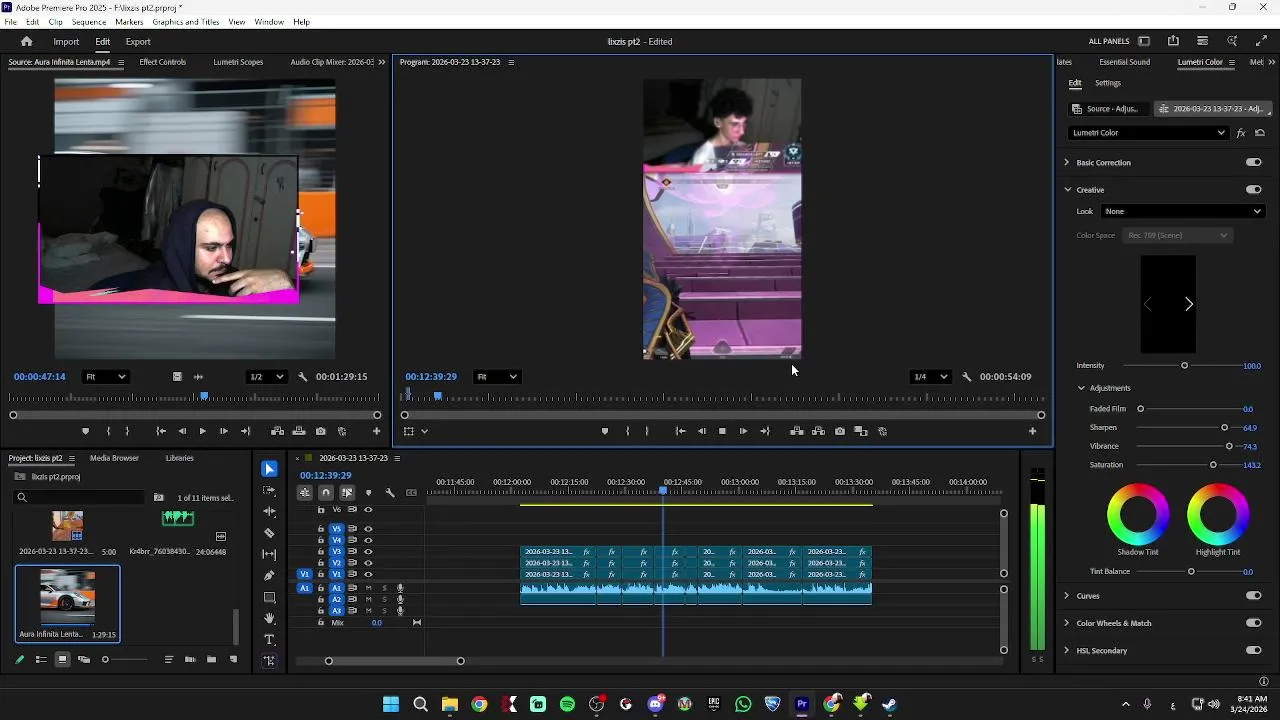Viewport: 1280px width, 720px height.
Task: Expand the Basic Correction section
Action: coord(1066,162)
